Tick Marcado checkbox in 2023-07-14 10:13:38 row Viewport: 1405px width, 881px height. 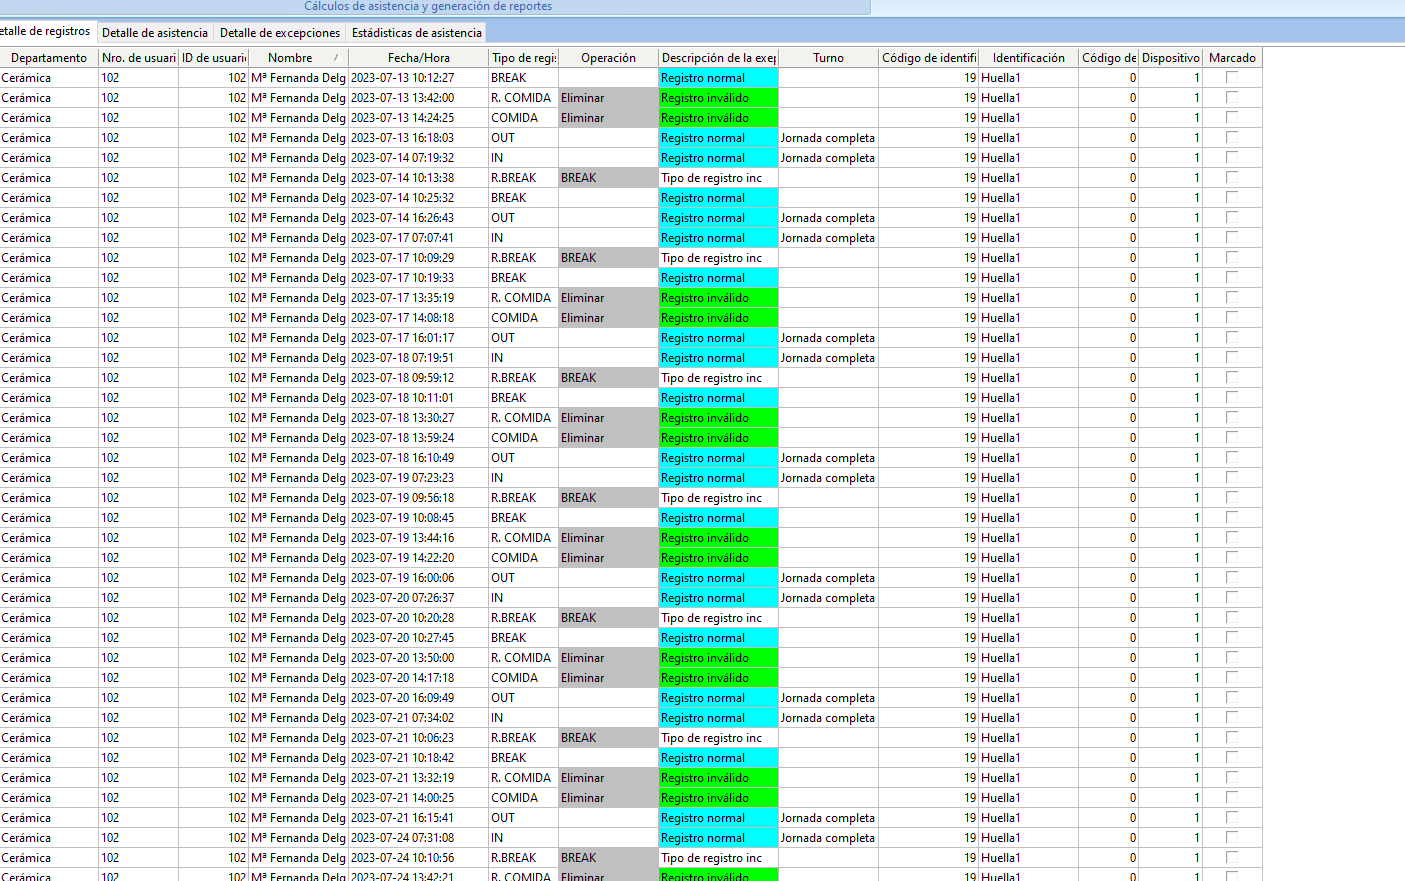tap(1232, 177)
